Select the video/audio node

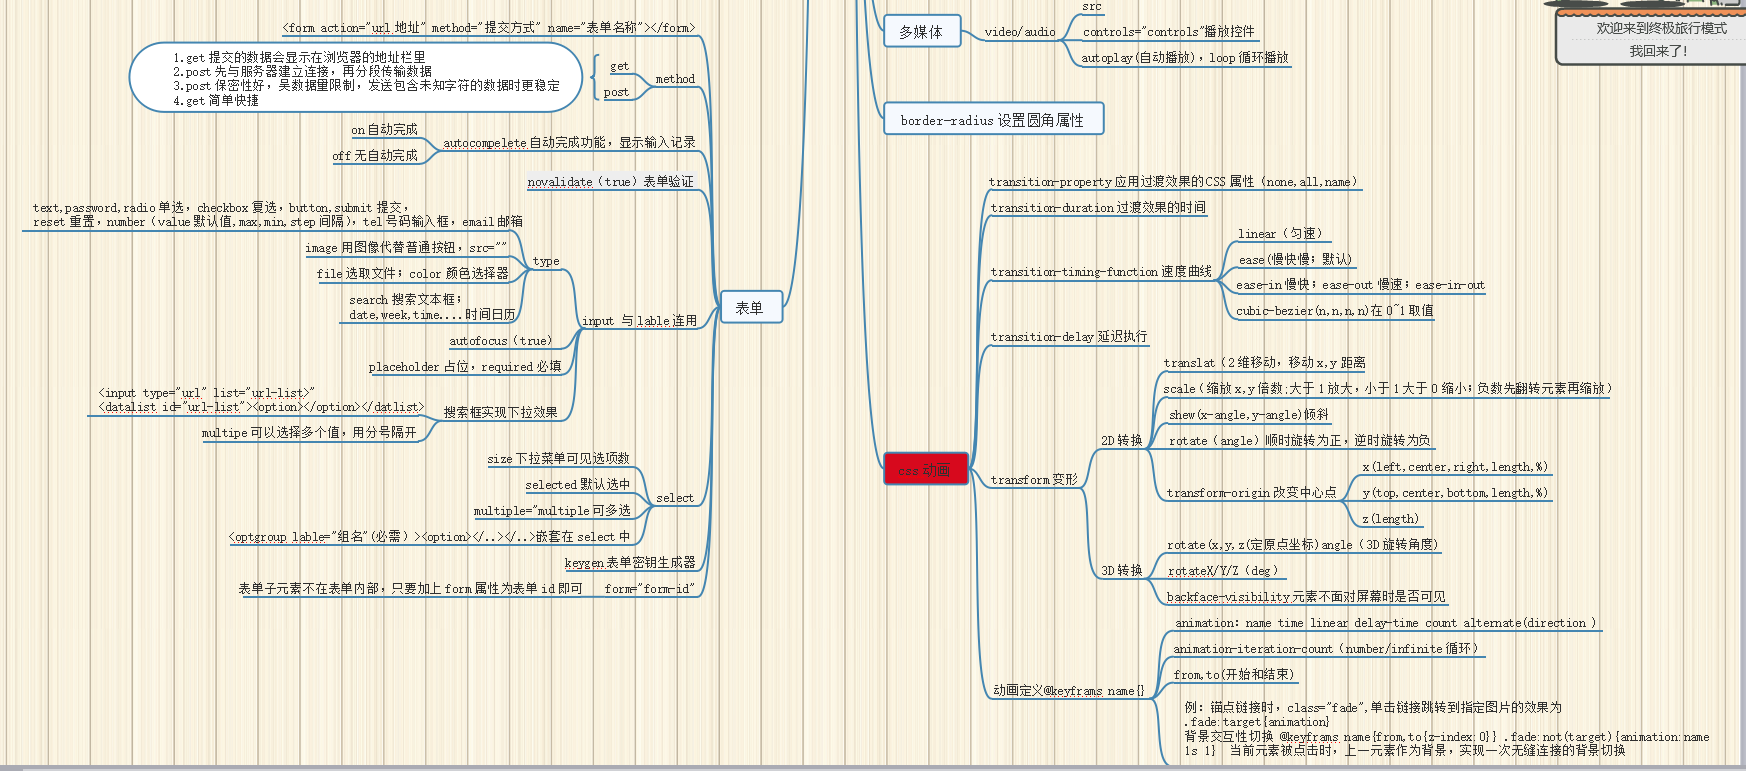click(1020, 32)
